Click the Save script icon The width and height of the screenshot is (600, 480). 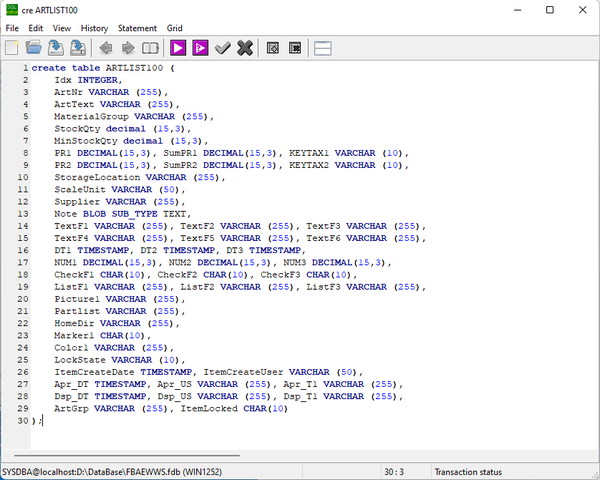click(x=56, y=48)
